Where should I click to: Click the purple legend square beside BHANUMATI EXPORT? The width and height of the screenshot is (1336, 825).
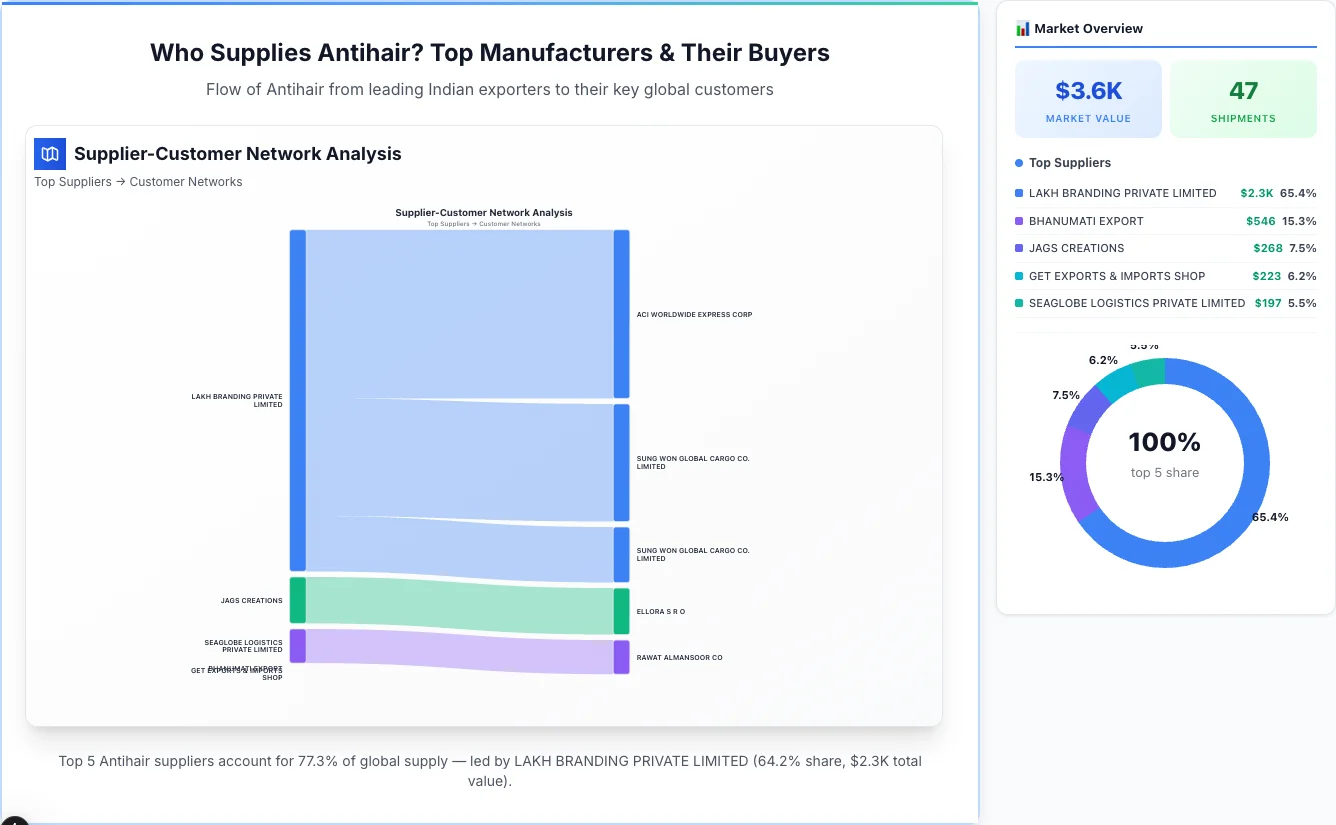(1019, 221)
